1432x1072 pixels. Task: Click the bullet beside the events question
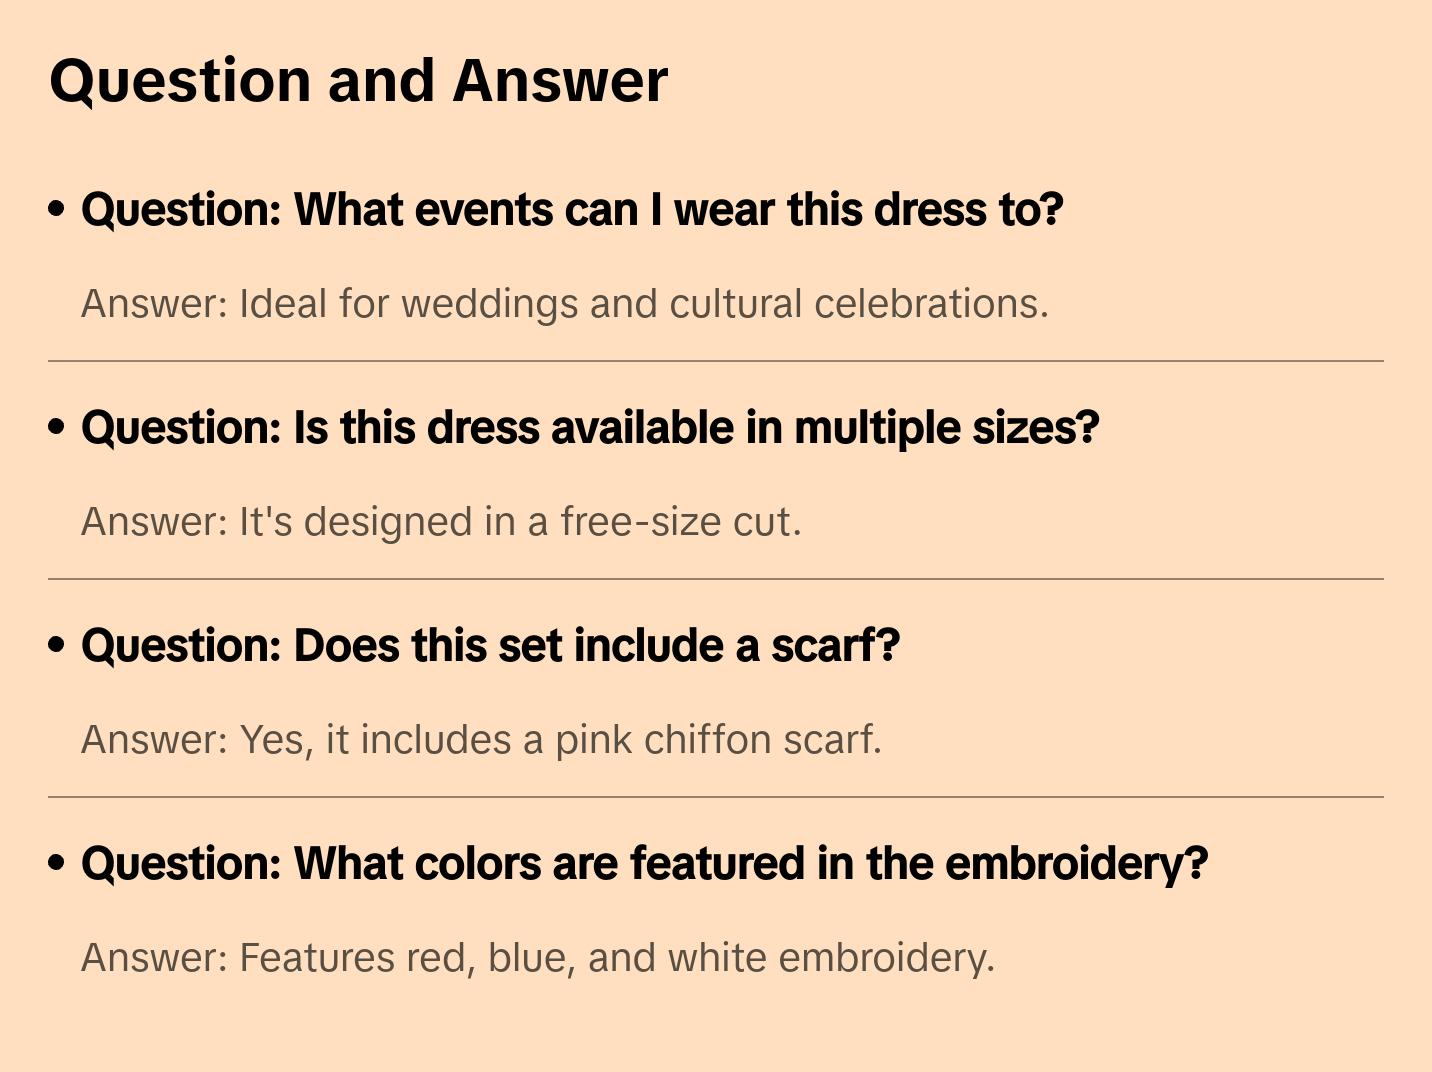point(57,210)
